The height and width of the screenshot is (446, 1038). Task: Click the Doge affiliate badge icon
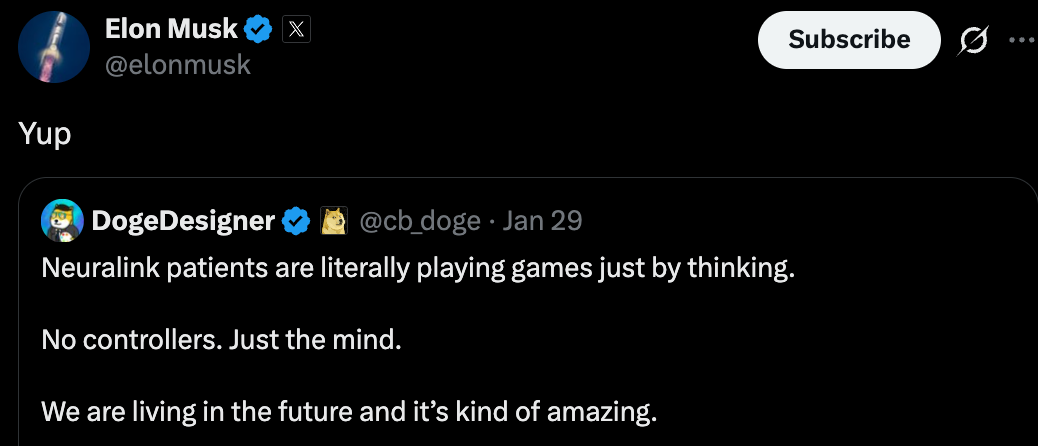point(332,220)
